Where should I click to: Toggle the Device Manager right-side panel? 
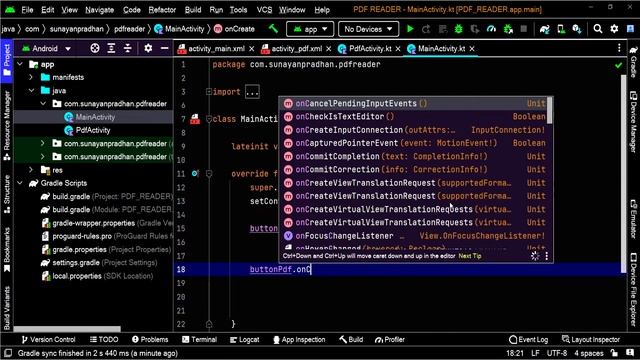point(633,122)
